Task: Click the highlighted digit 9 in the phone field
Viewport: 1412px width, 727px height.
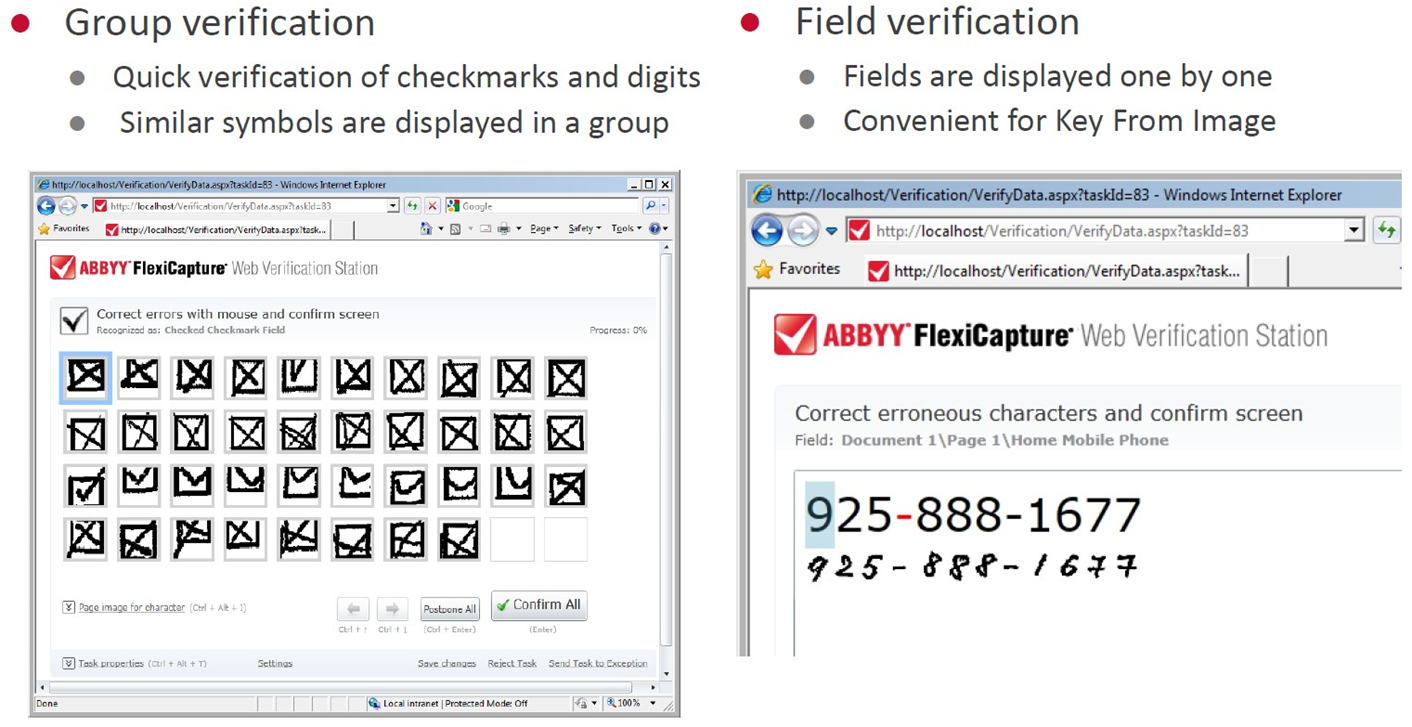Action: click(x=820, y=515)
